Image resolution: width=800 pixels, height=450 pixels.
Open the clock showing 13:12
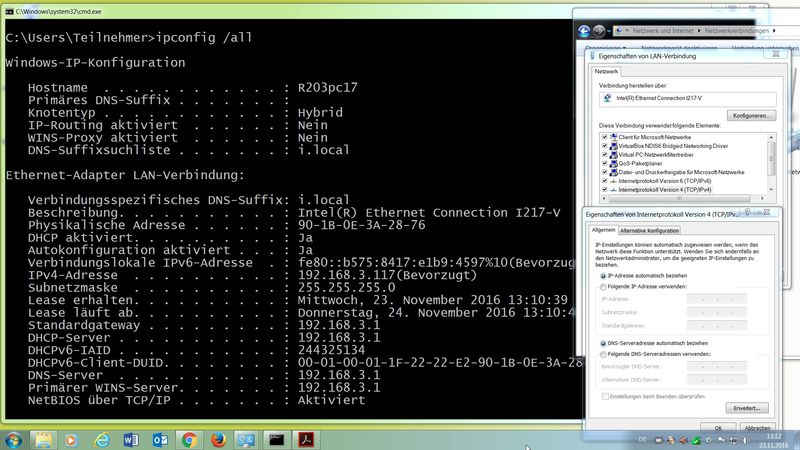tap(773, 441)
